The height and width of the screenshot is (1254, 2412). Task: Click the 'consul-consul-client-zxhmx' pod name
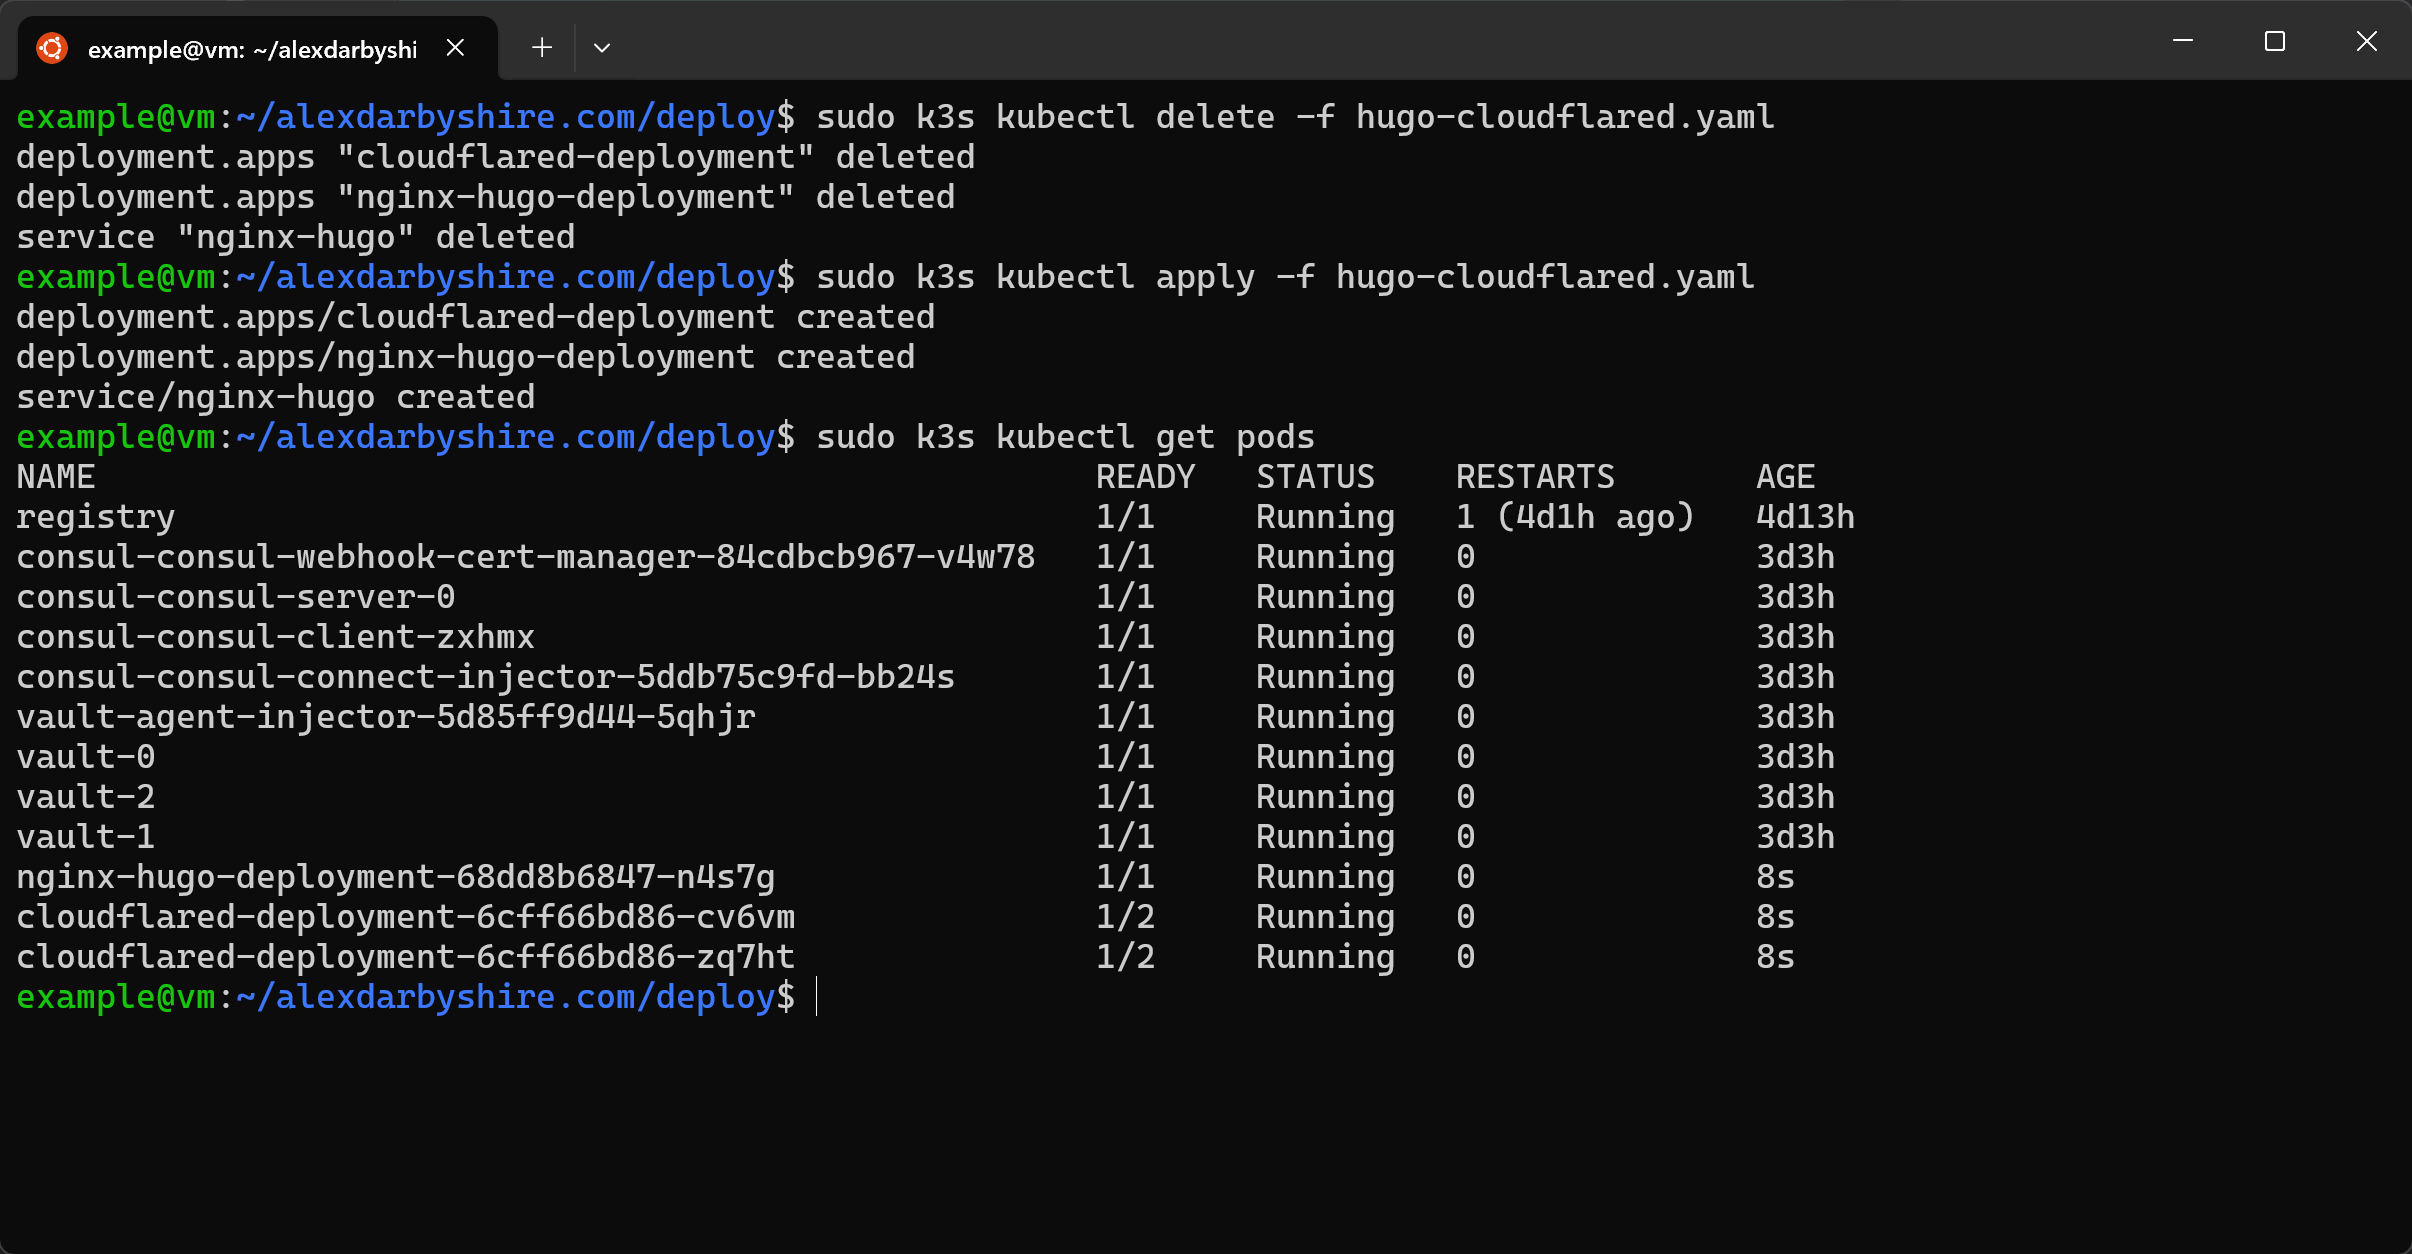(x=276, y=637)
